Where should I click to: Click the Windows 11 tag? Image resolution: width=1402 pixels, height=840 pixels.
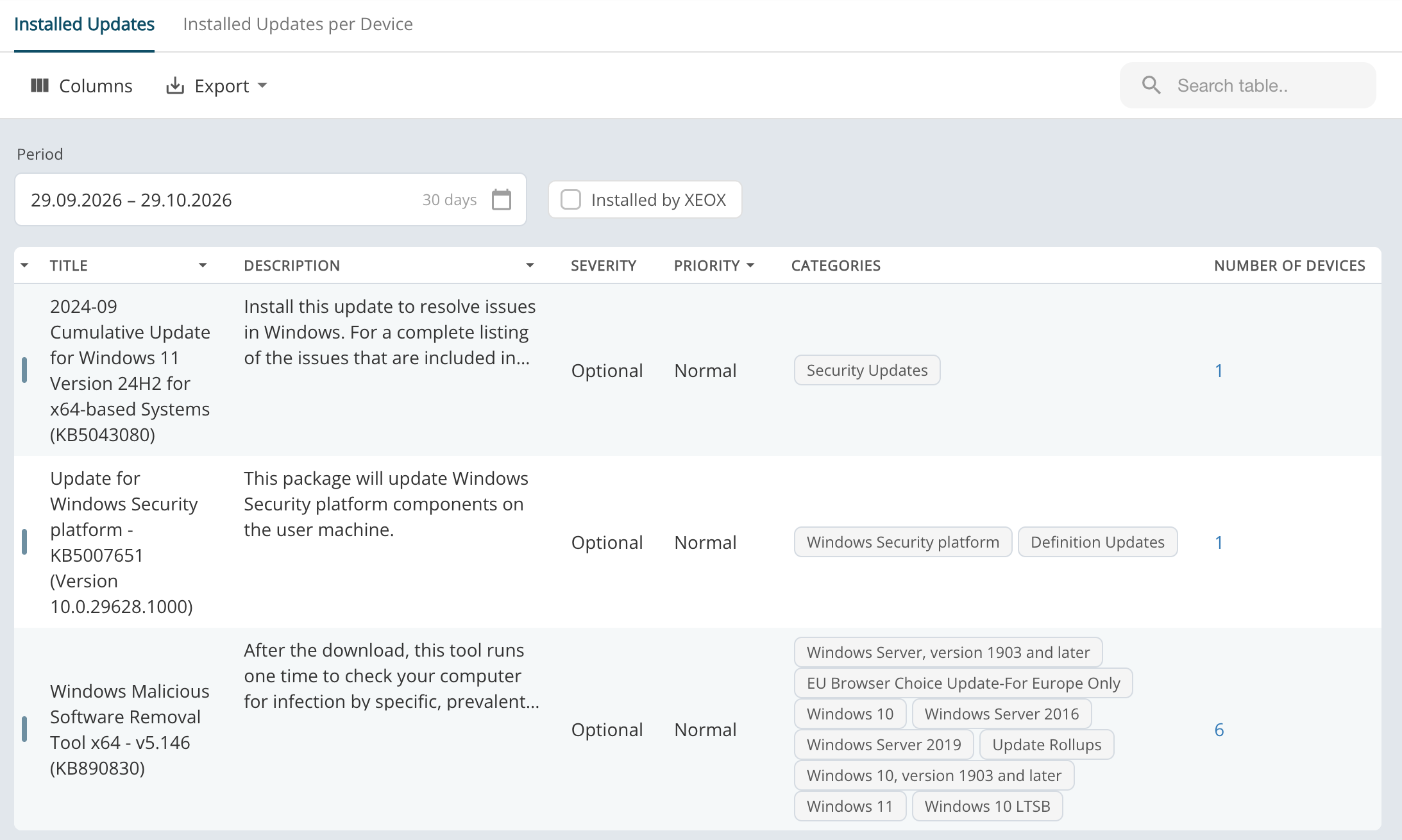[x=850, y=806]
